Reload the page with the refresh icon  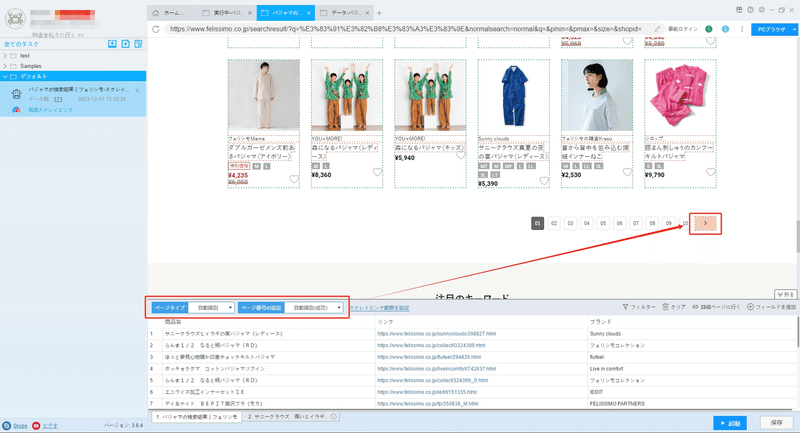pyautogui.click(x=156, y=29)
